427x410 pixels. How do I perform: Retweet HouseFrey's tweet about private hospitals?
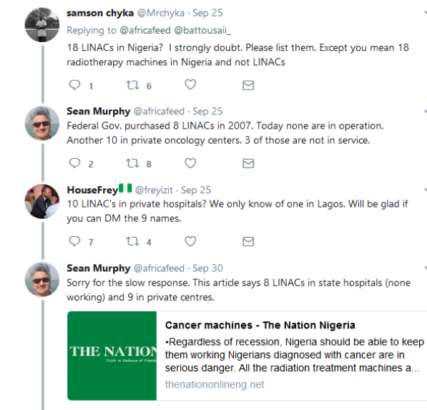pos(132,241)
